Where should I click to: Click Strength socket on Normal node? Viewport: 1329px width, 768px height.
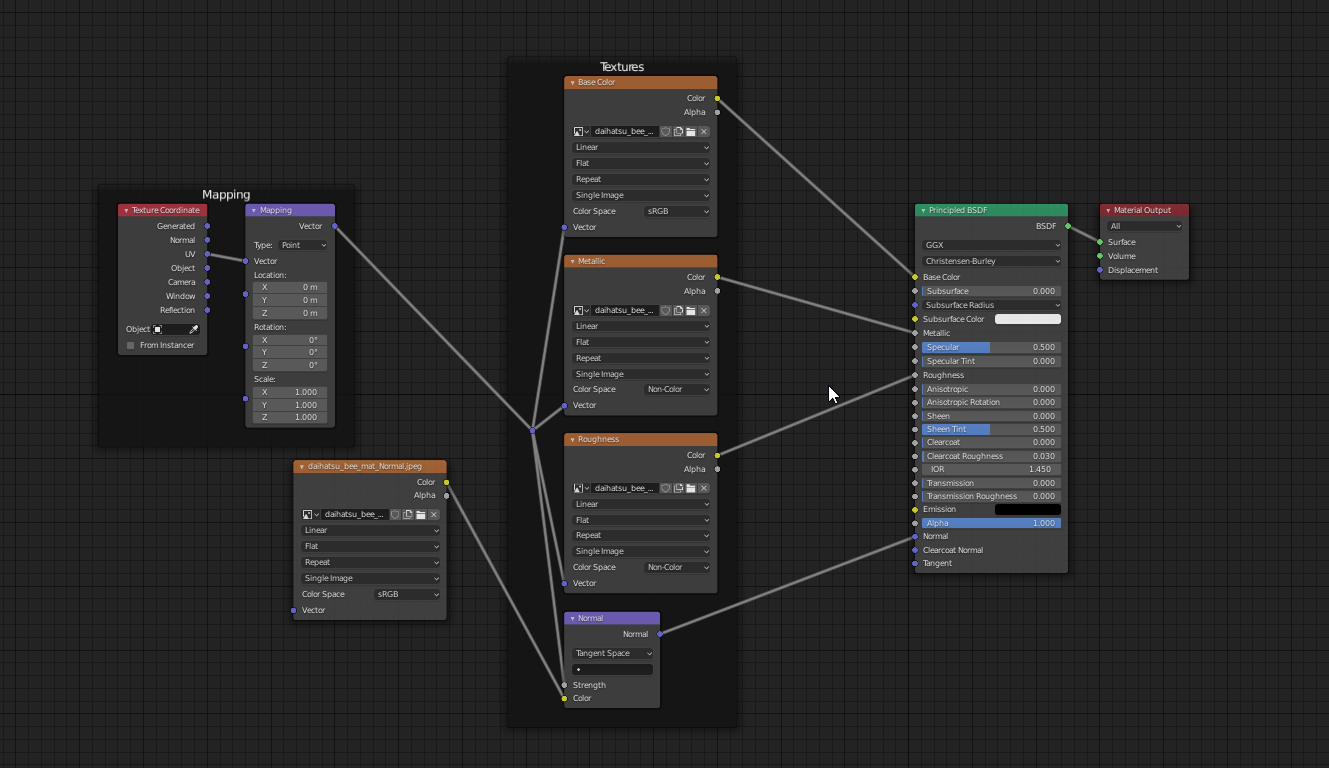point(564,685)
